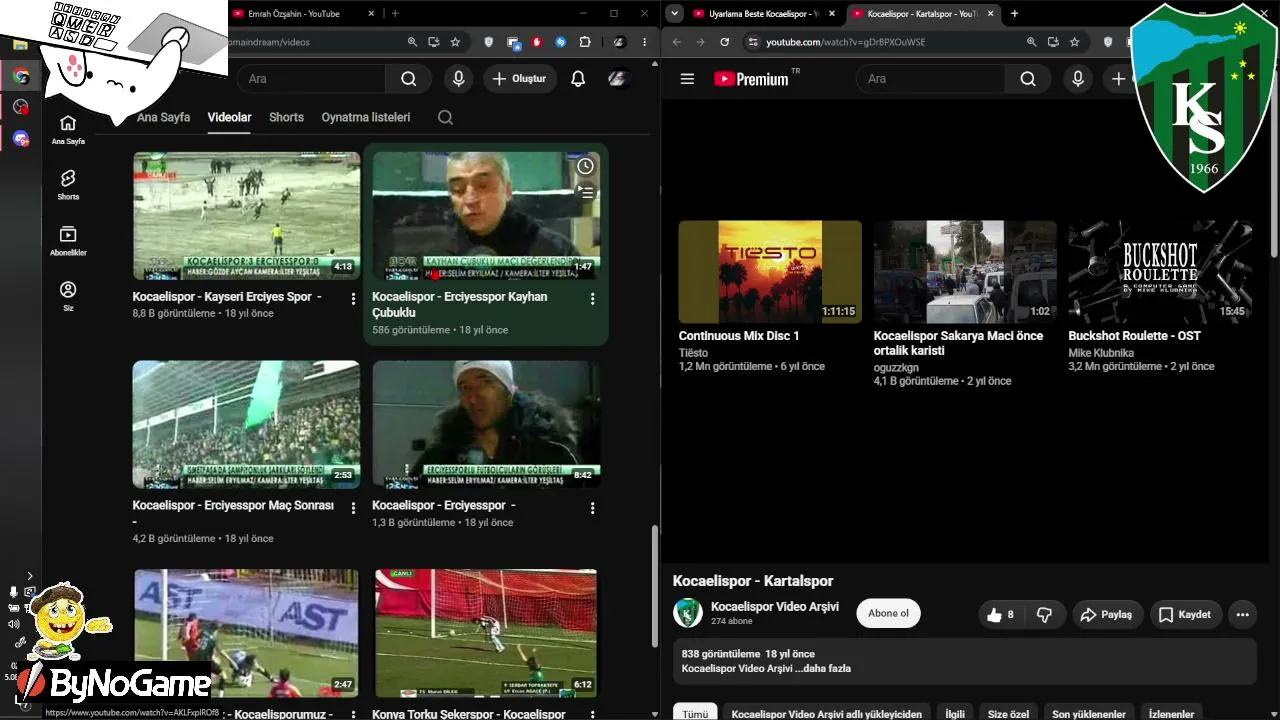Image resolution: width=1280 pixels, height=720 pixels.
Task: Open Kocaelispor Video Arşivi channel link
Action: click(x=775, y=607)
